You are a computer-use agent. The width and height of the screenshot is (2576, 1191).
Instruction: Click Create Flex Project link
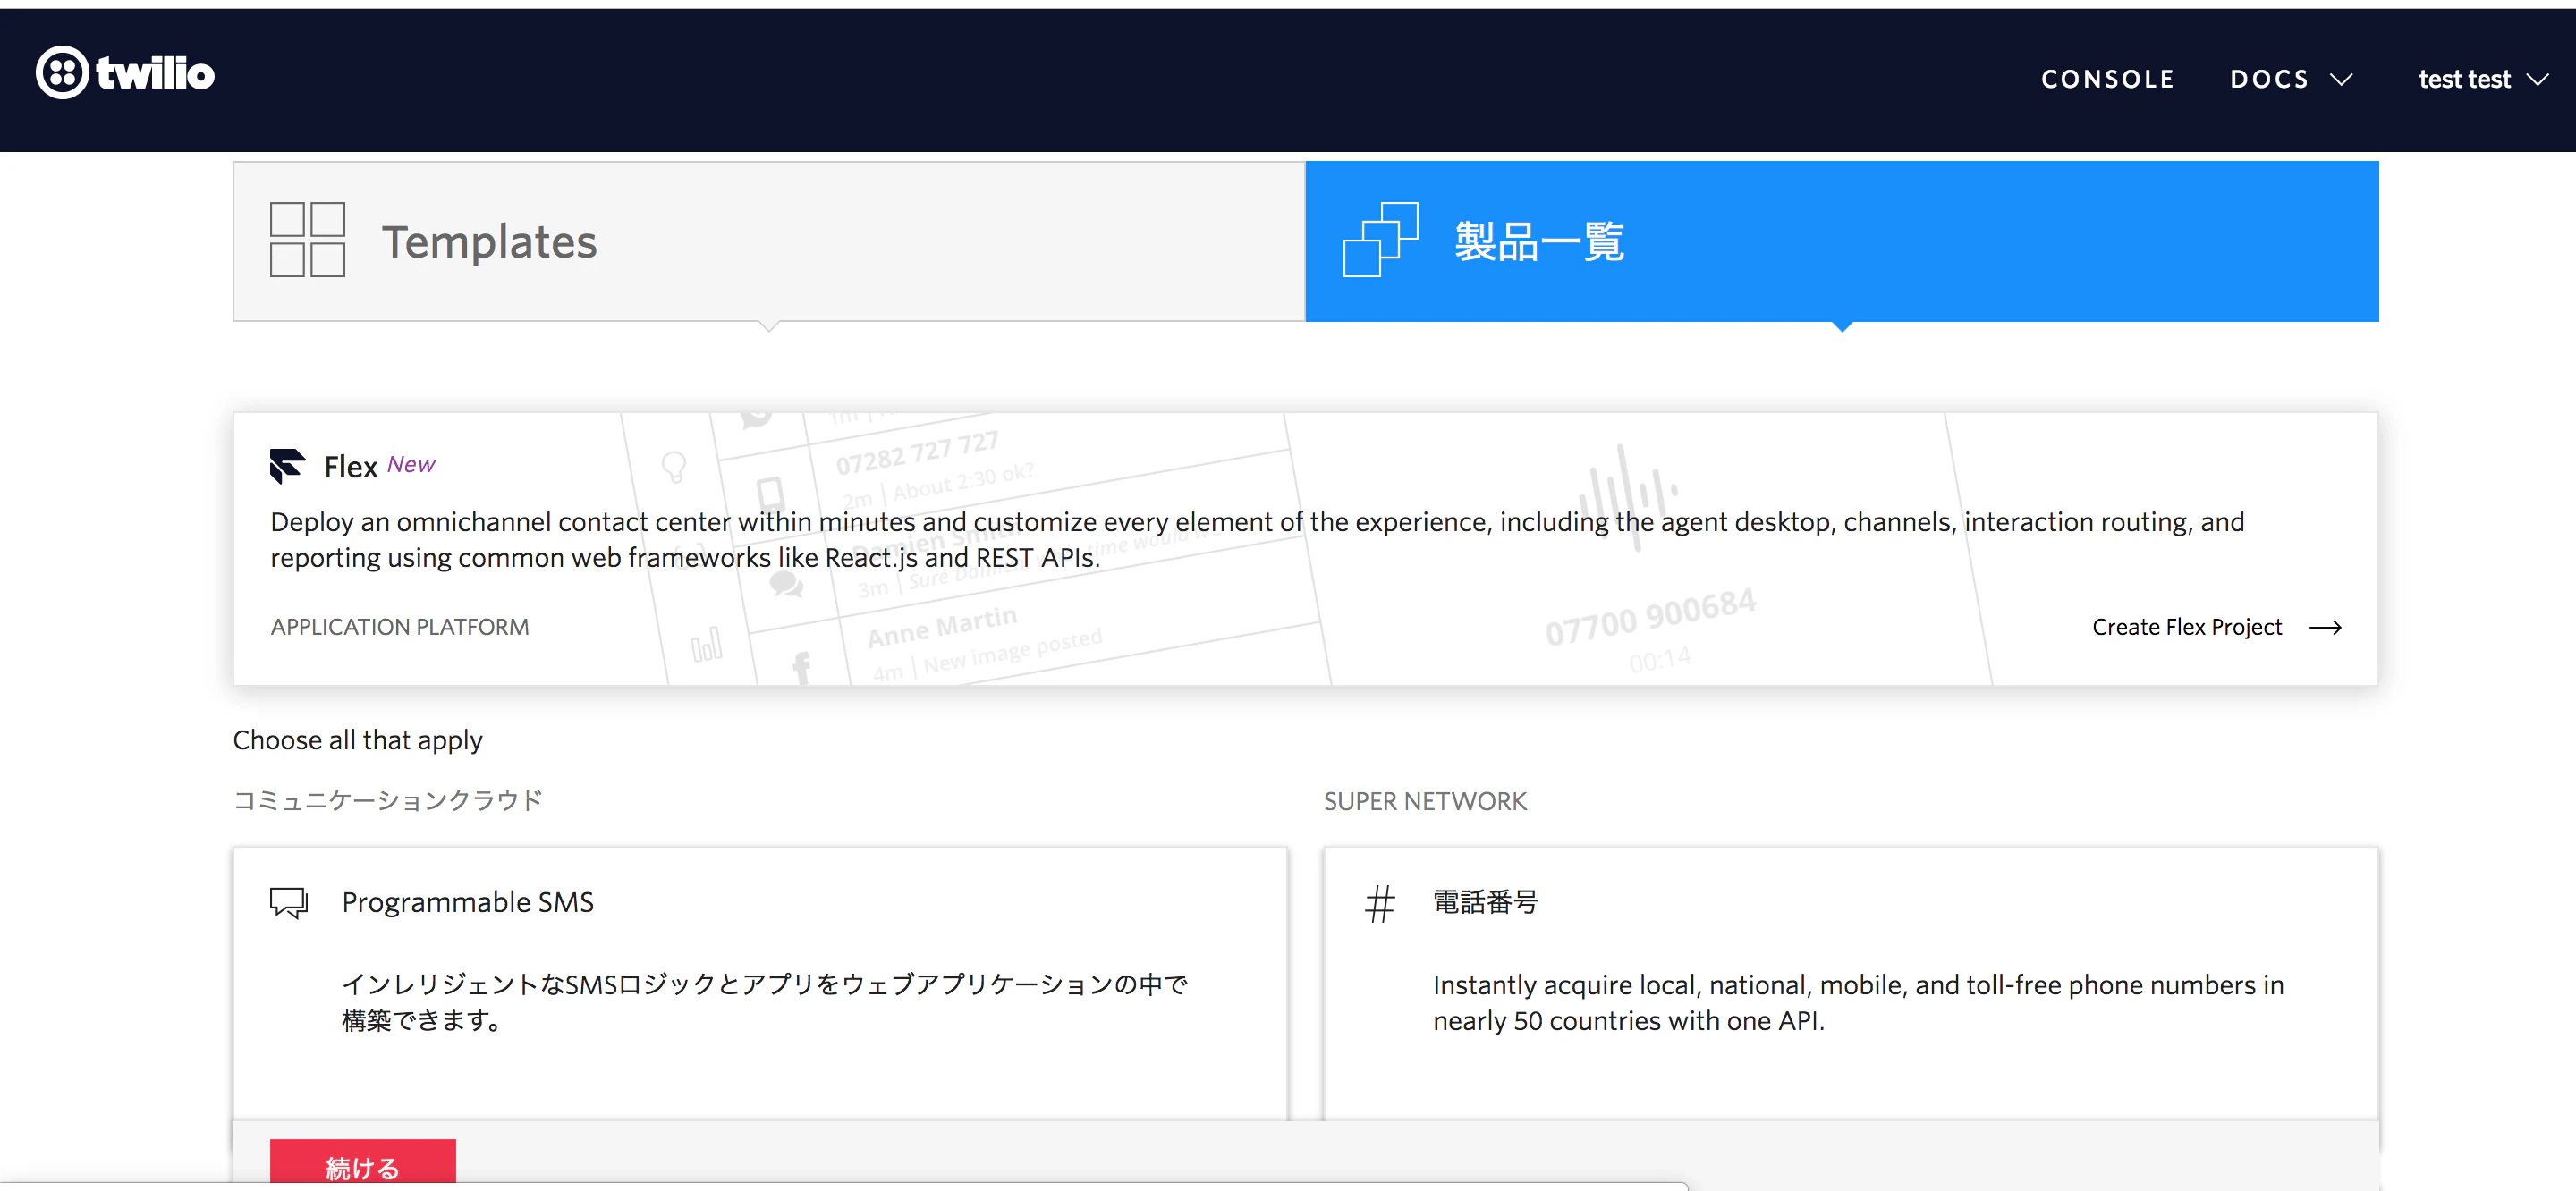(x=2187, y=627)
